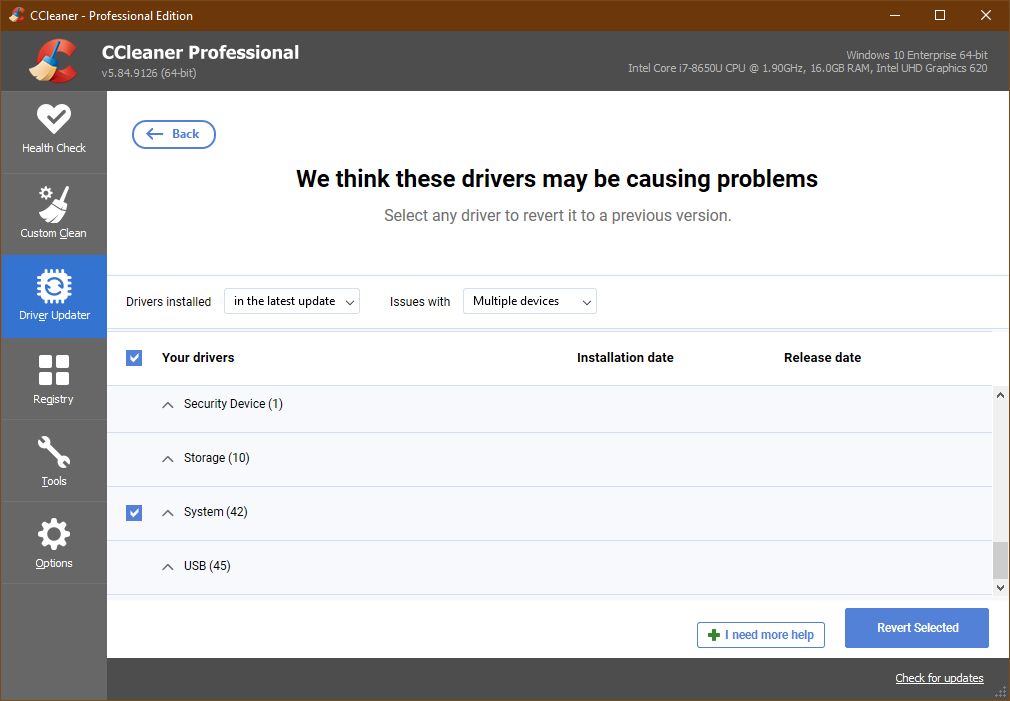Expand the System (42) chevron
This screenshot has height=701, width=1010.
click(x=167, y=513)
